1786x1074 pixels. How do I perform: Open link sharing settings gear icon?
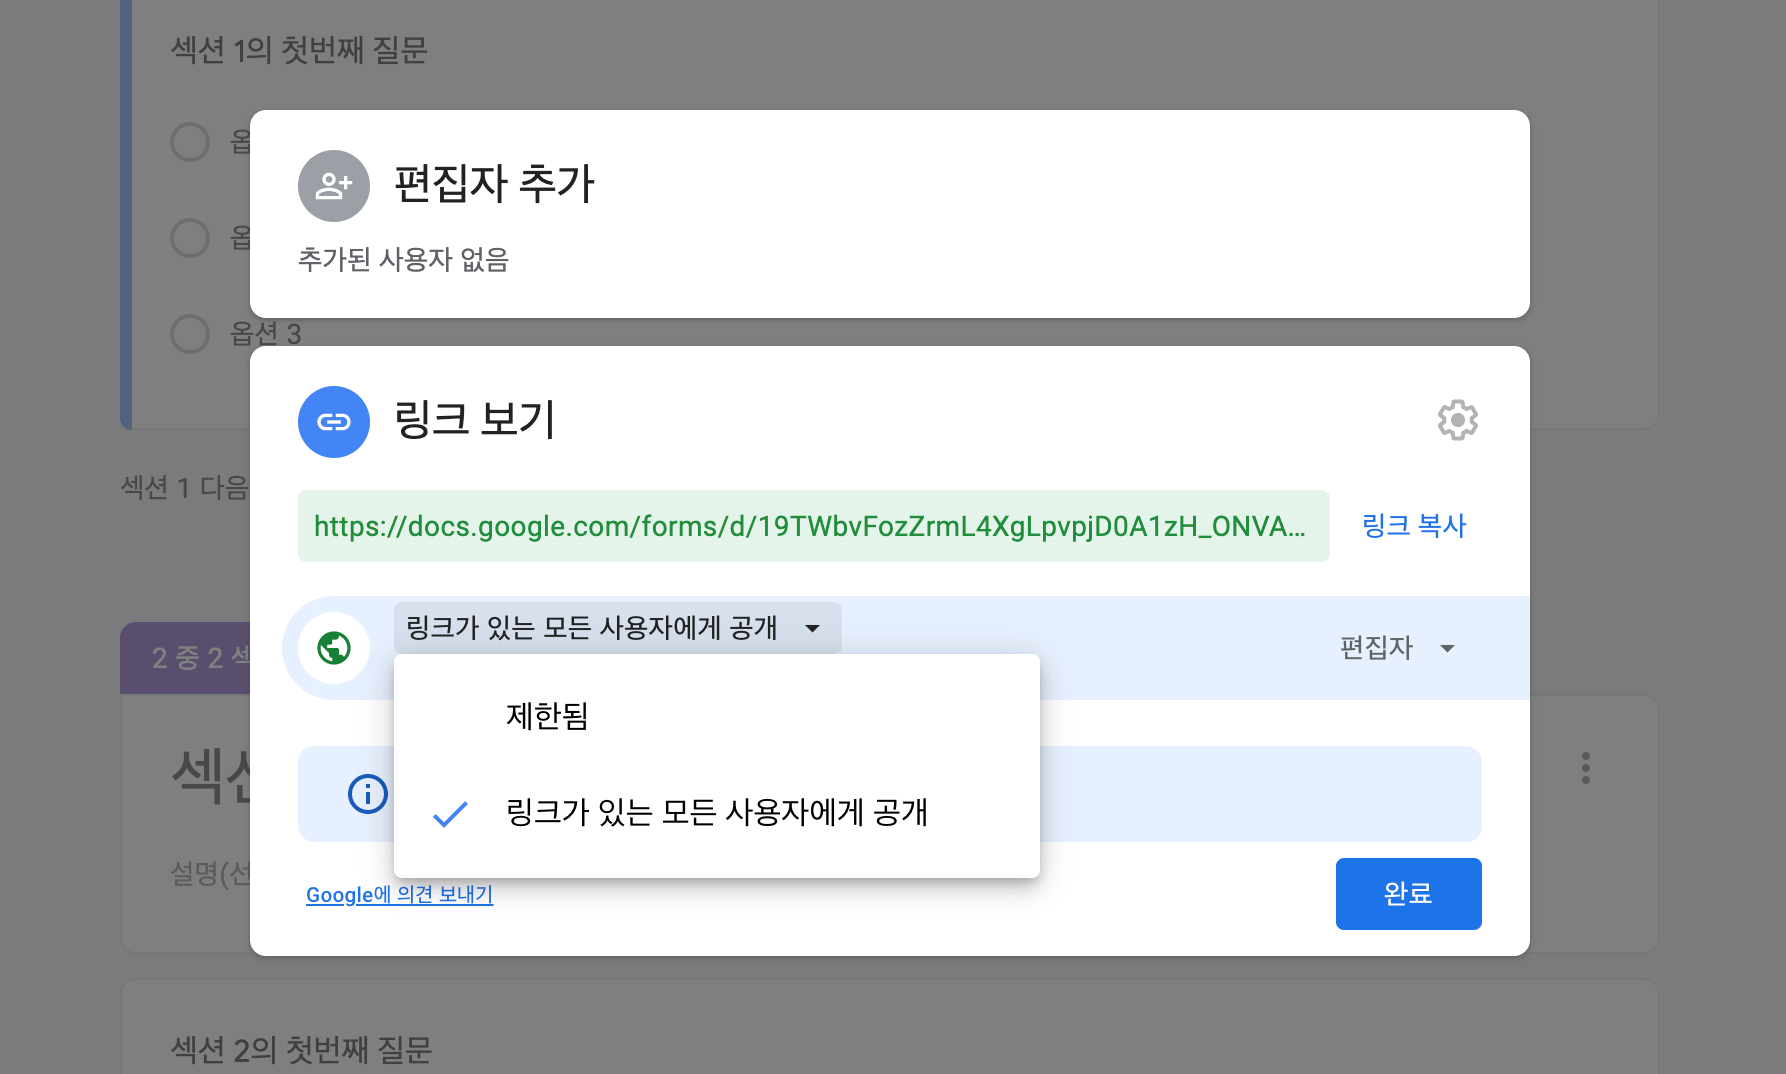1458,420
